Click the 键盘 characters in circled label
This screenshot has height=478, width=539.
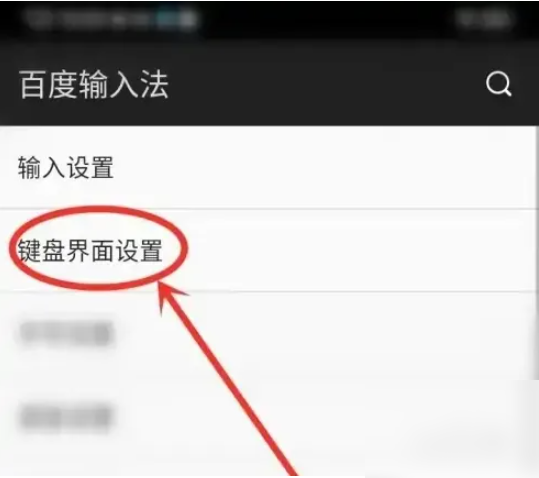[42, 251]
